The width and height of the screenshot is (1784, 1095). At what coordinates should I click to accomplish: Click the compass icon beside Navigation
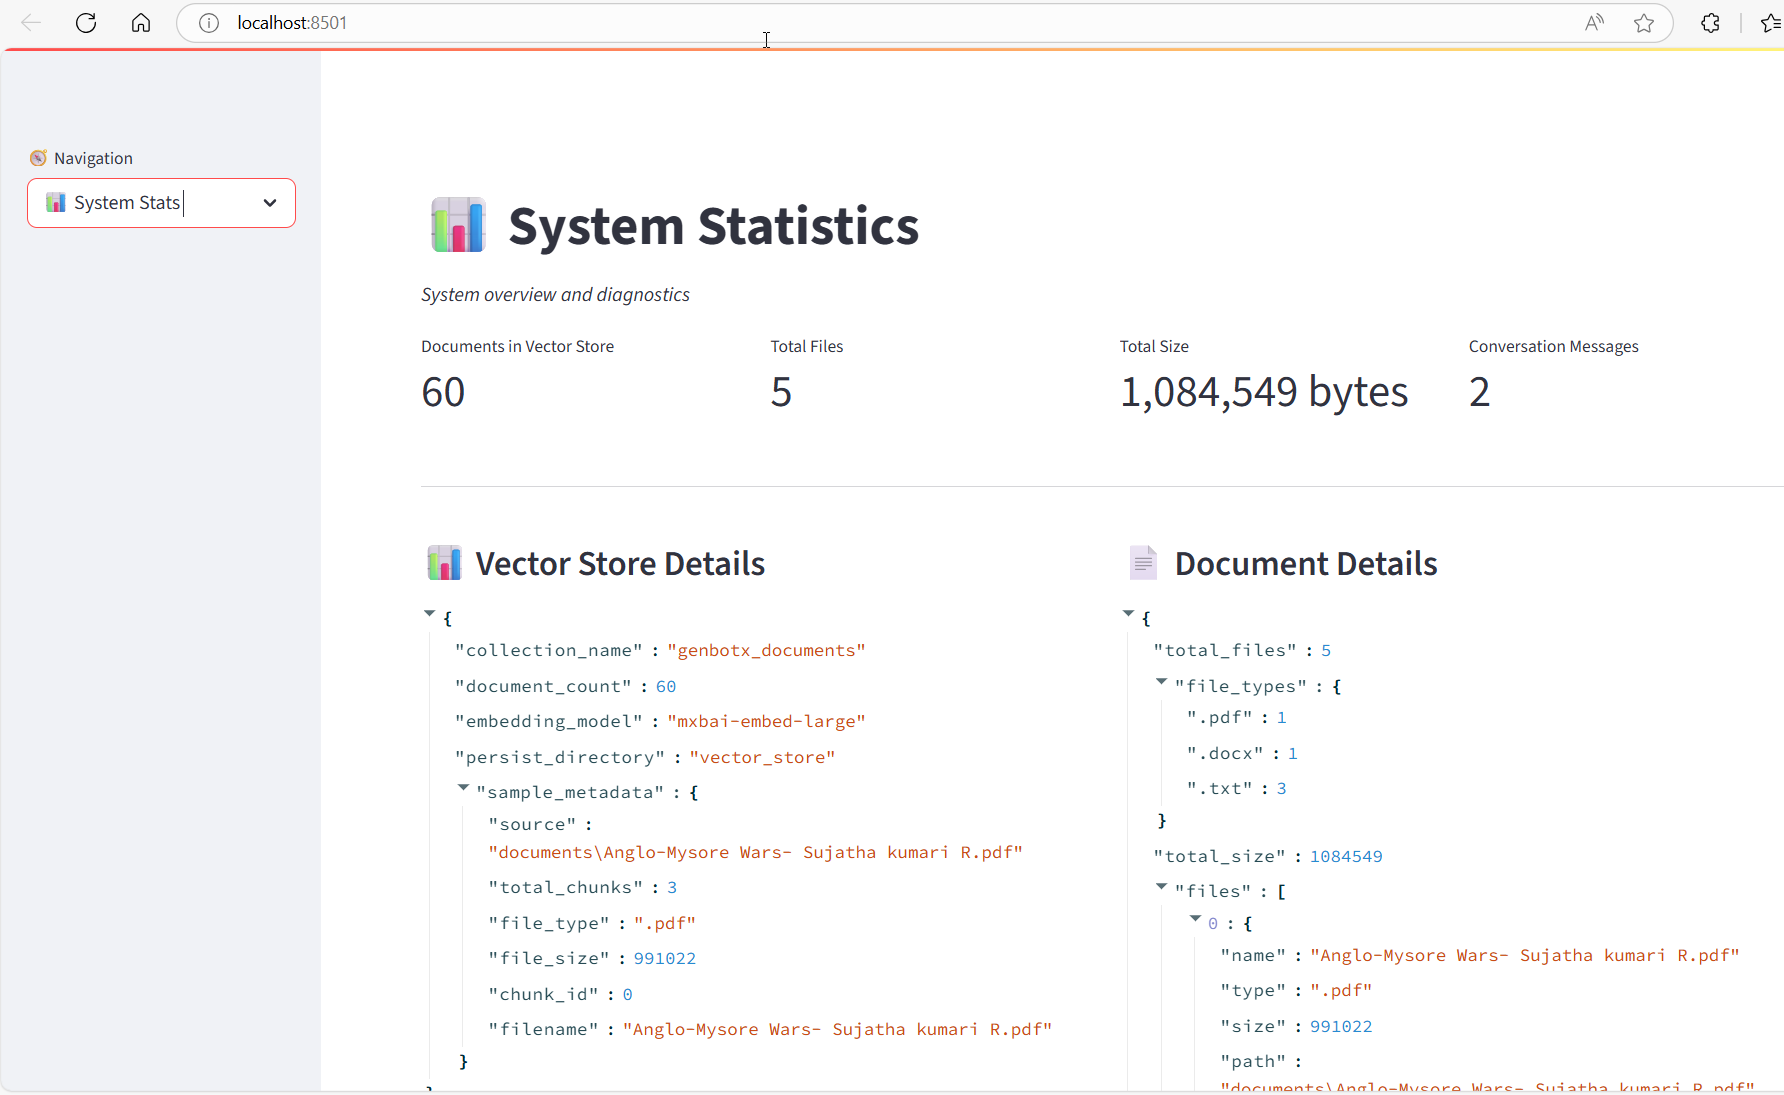[x=38, y=157]
